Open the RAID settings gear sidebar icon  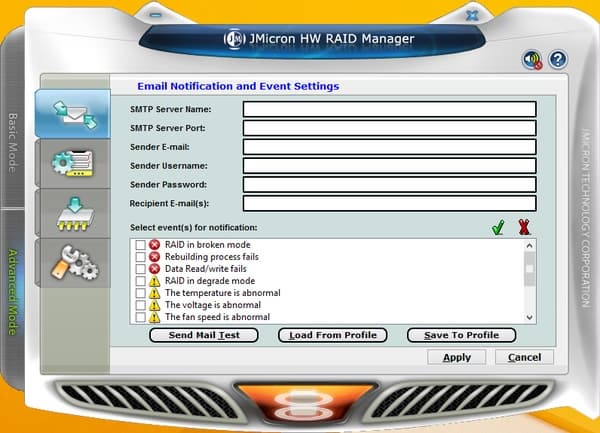coord(73,163)
